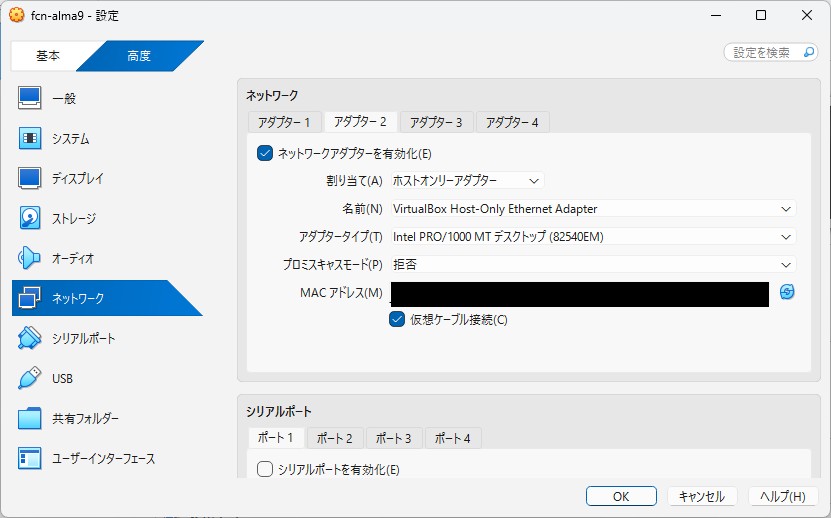Click the キャンセル button

coord(702,496)
